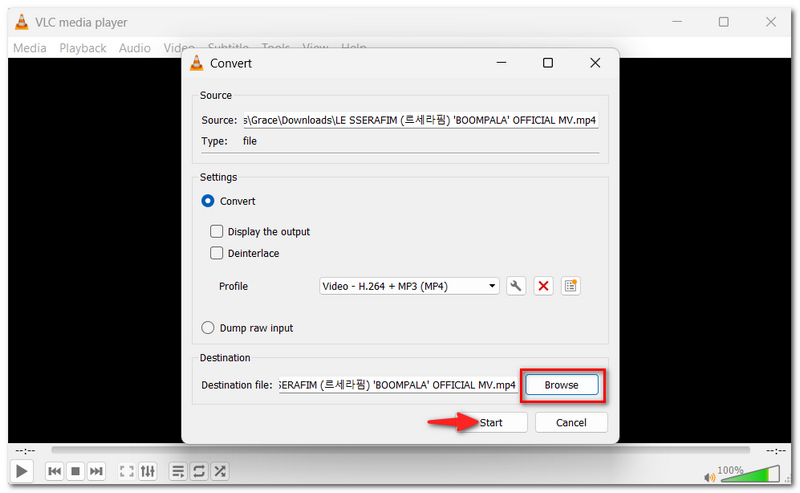The image size is (800, 493).
Task: Create a new profile icon
Action: 570,286
